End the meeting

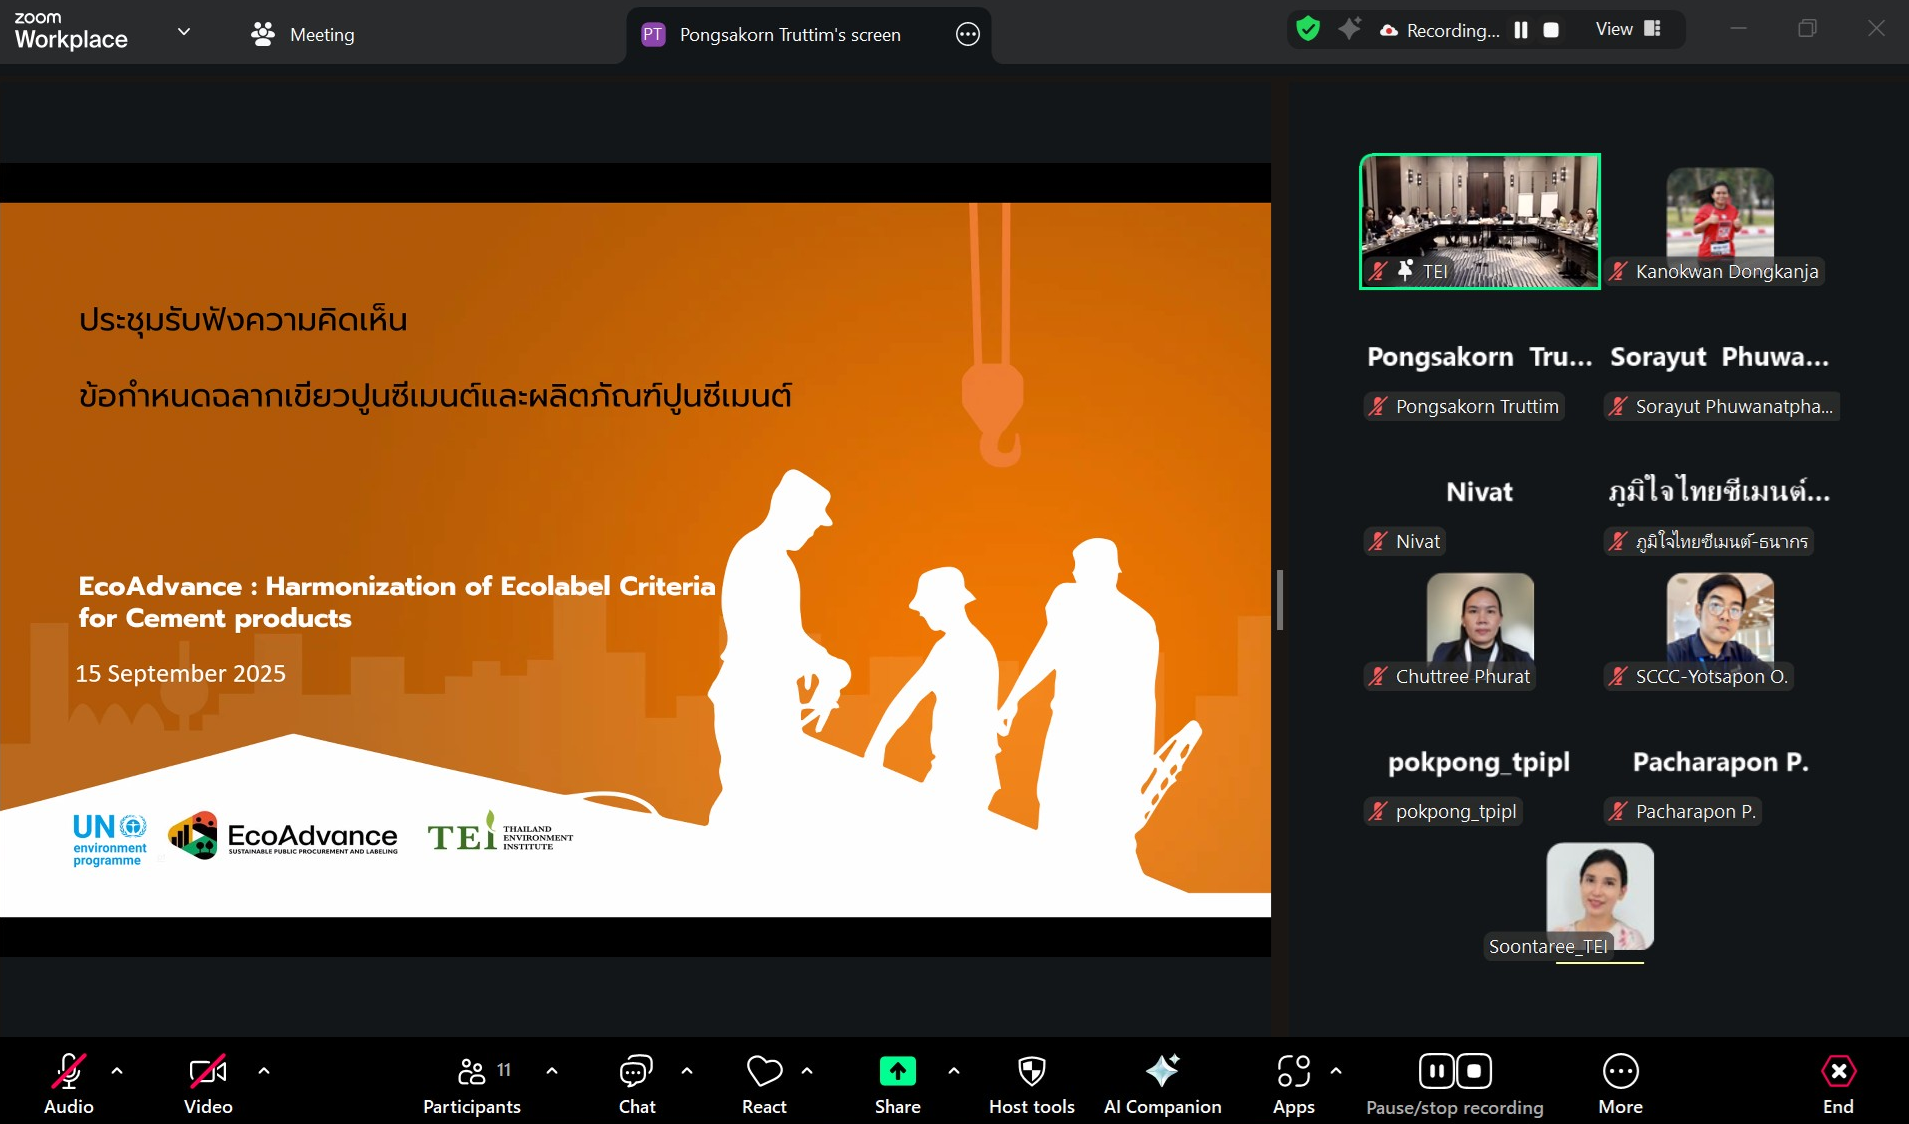(x=1837, y=1082)
